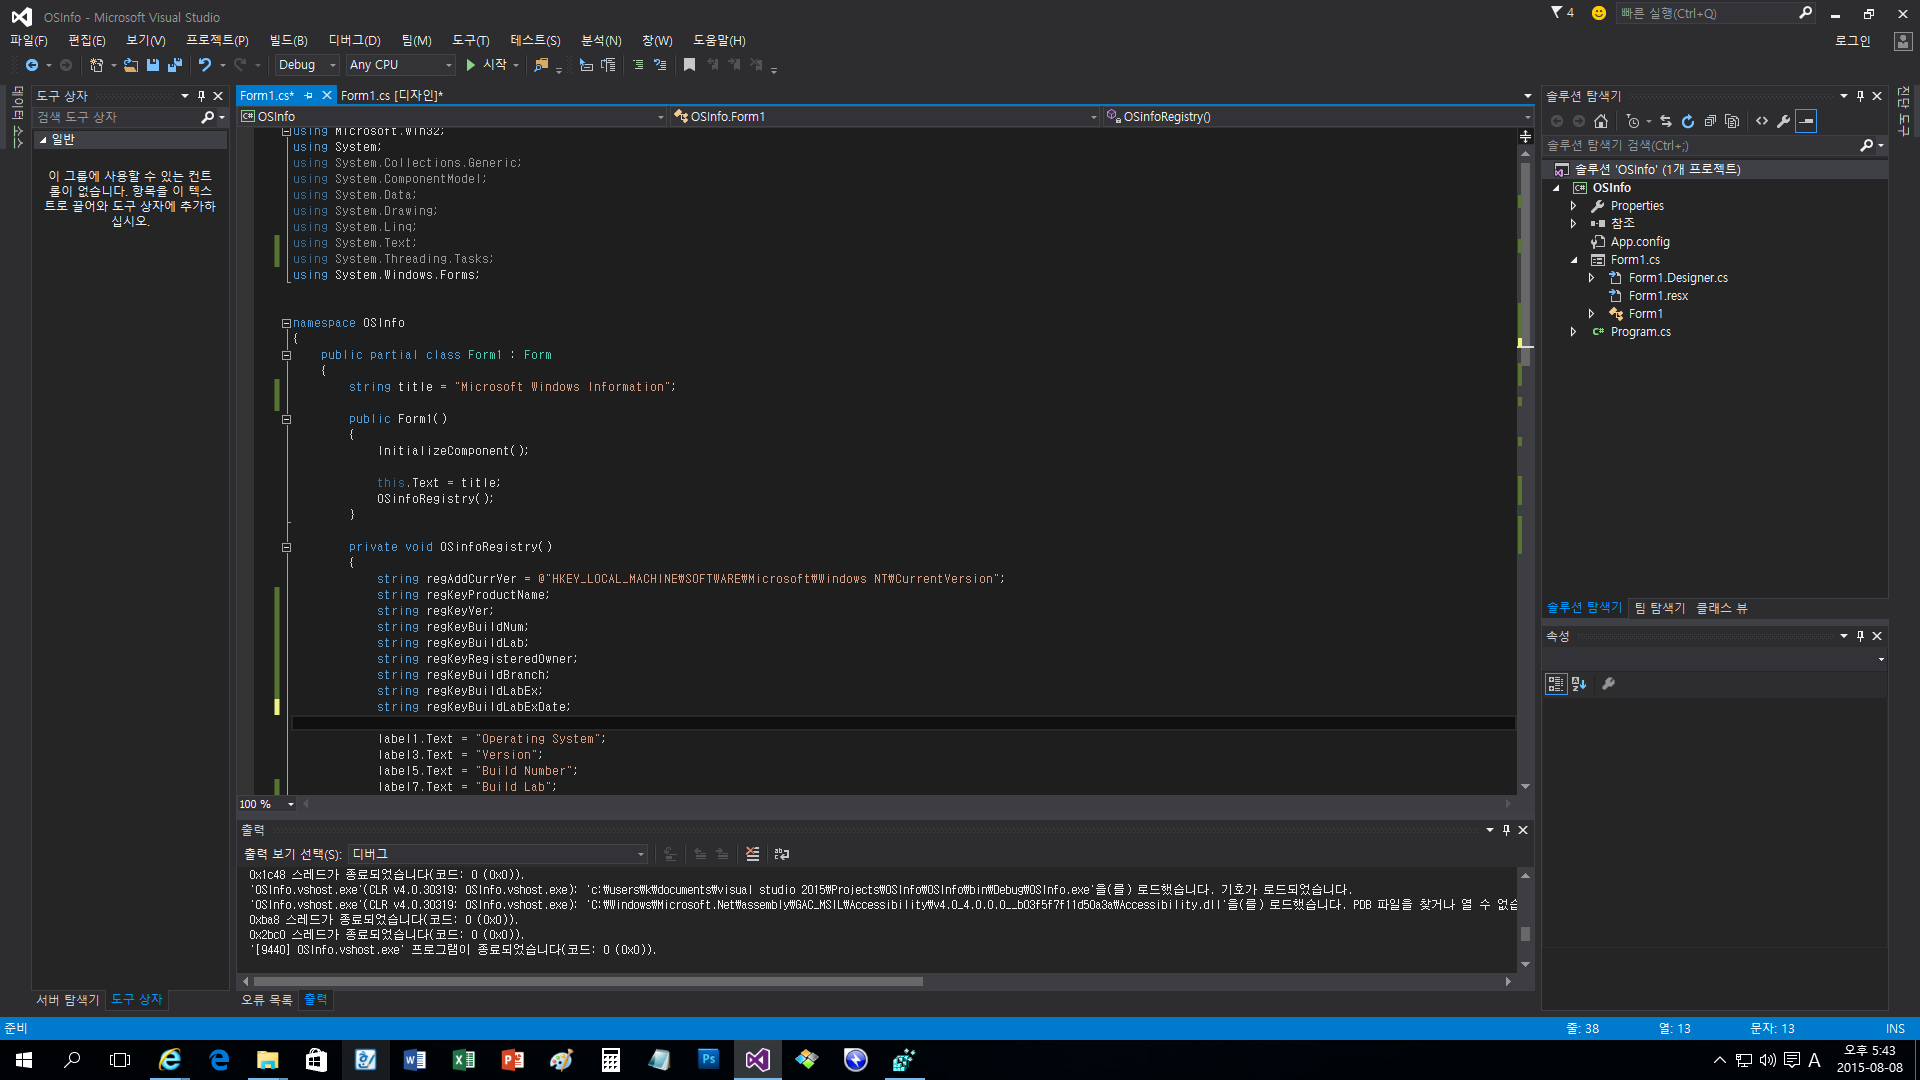The width and height of the screenshot is (1920, 1080).
Task: Expand the 참조 references node
Action: (1574, 224)
